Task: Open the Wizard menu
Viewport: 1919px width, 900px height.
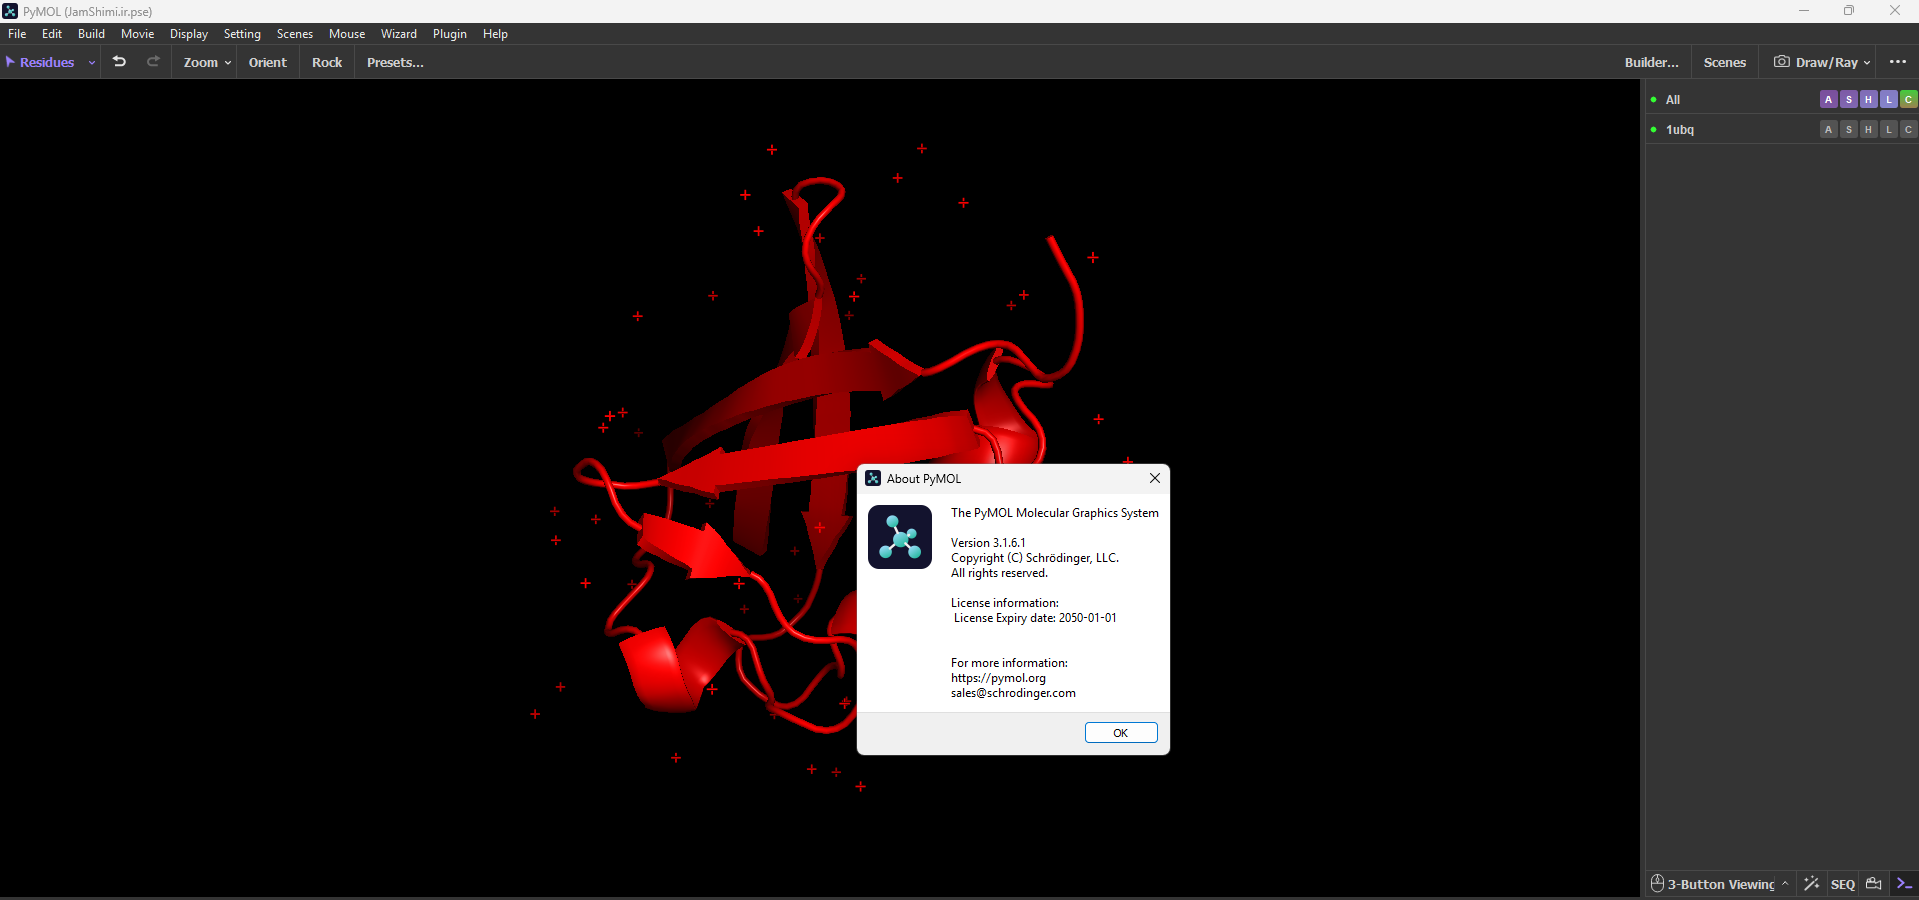Action: coord(399,33)
